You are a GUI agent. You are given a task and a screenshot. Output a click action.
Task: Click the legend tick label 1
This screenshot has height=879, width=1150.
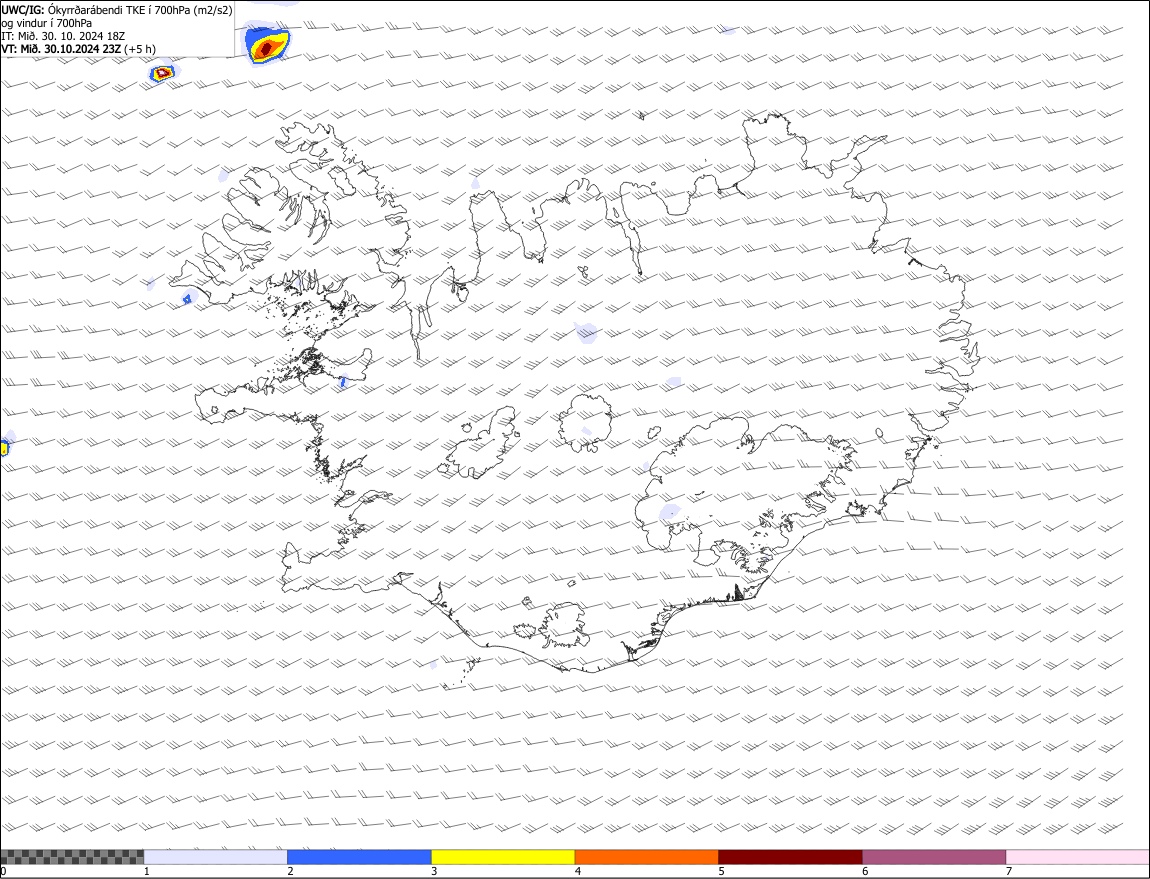[147, 871]
